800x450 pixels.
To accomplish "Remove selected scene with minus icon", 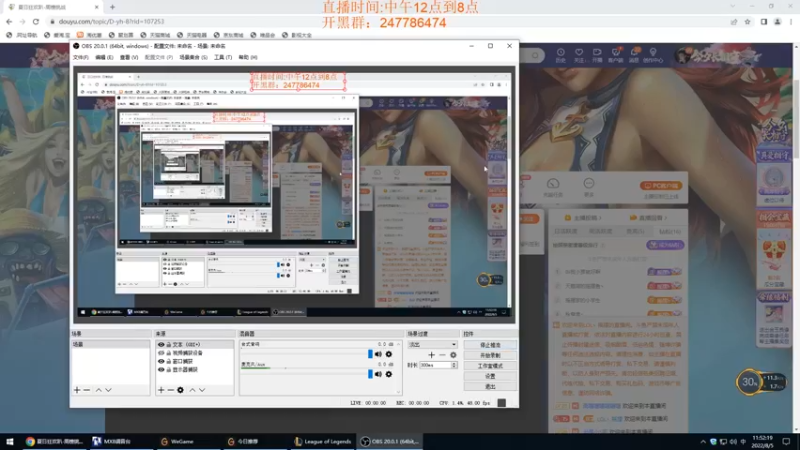I will (87, 390).
